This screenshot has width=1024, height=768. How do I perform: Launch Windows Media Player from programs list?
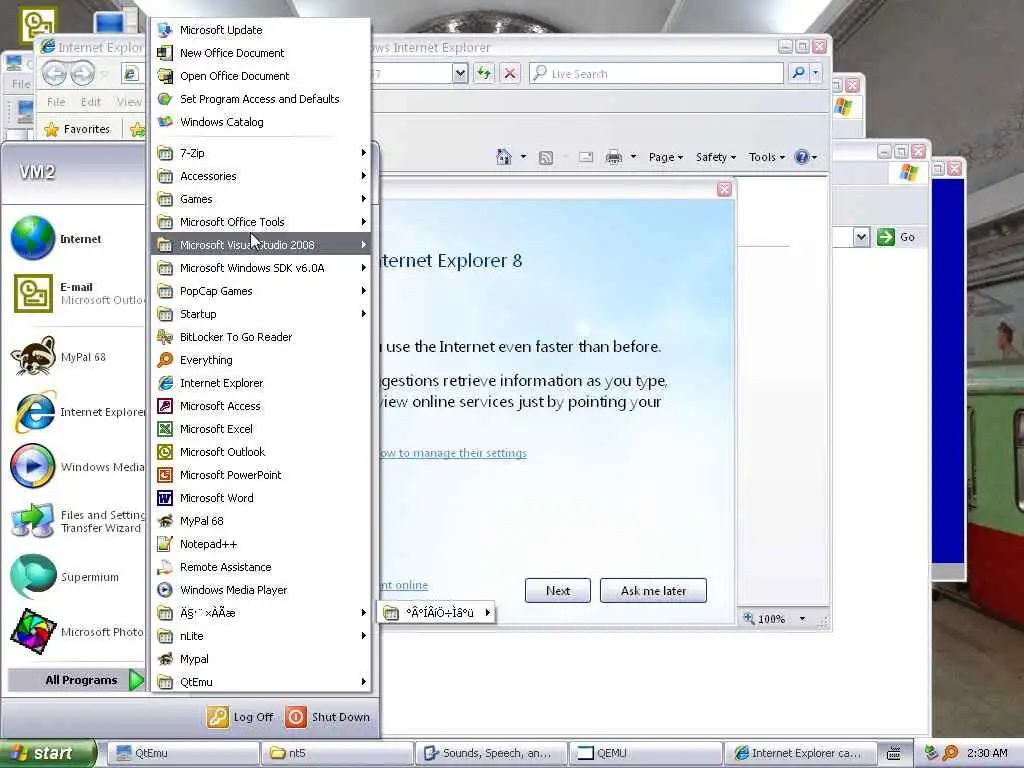coord(261,590)
